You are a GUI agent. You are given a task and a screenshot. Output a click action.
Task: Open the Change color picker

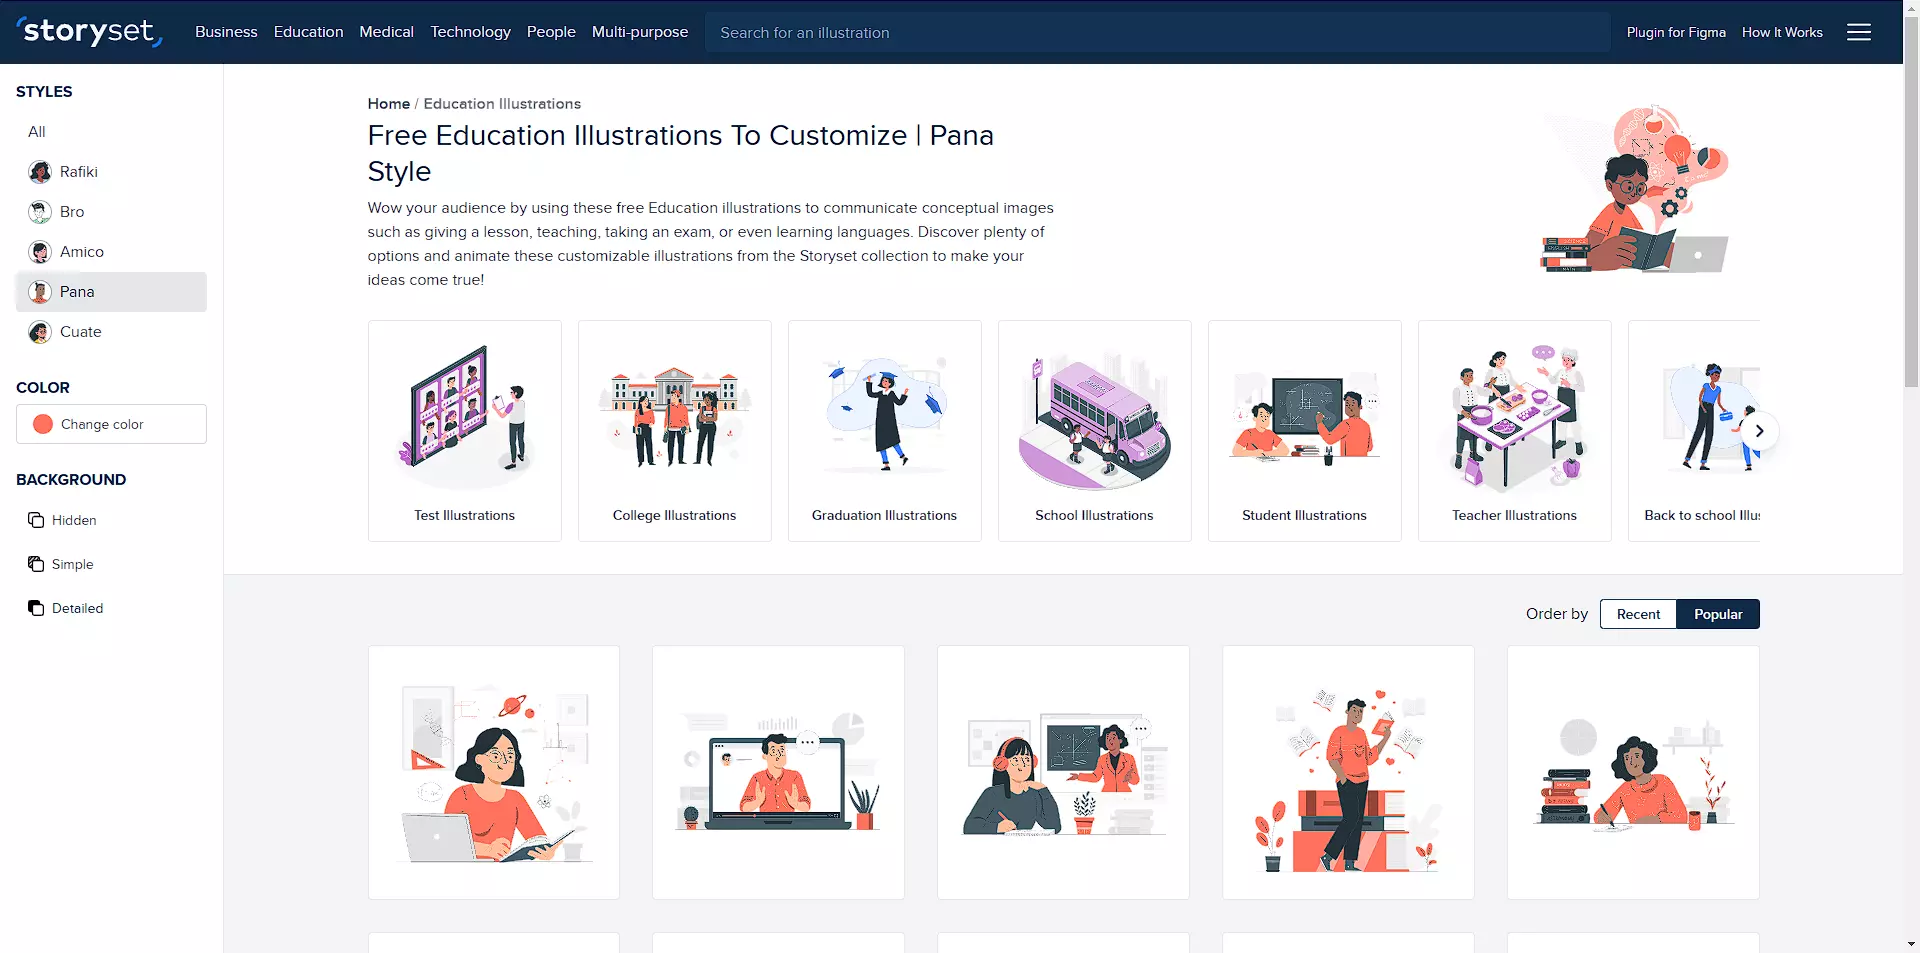[x=111, y=424]
